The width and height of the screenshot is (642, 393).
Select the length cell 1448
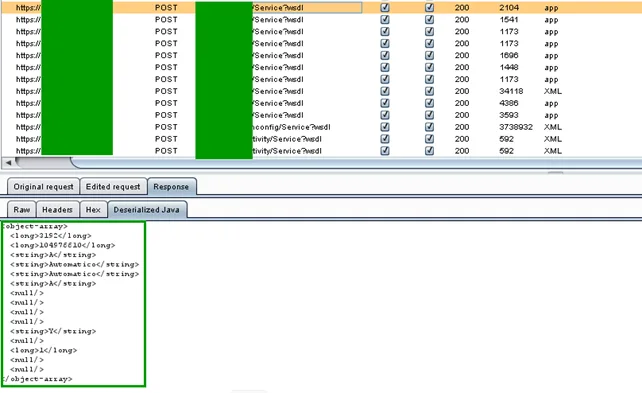(x=509, y=67)
